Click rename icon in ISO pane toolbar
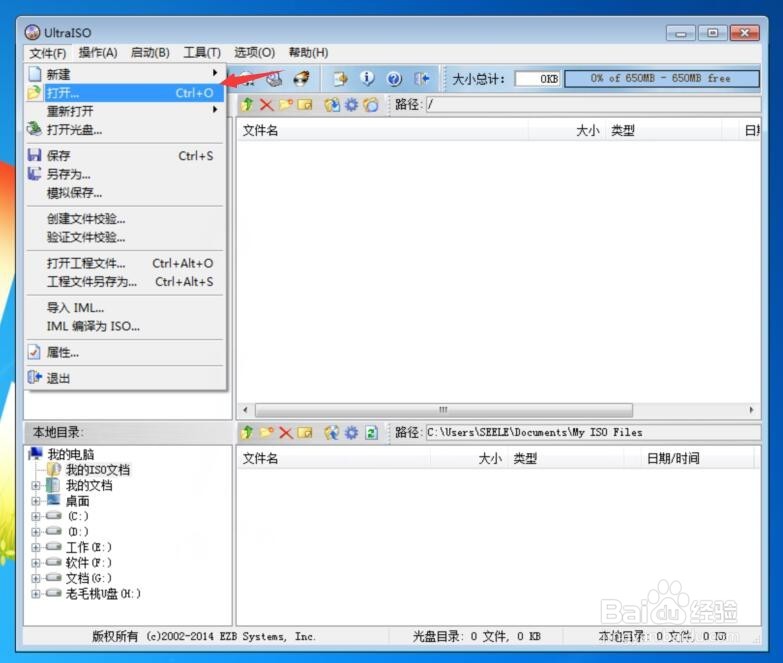The width and height of the screenshot is (783, 663). (305, 105)
